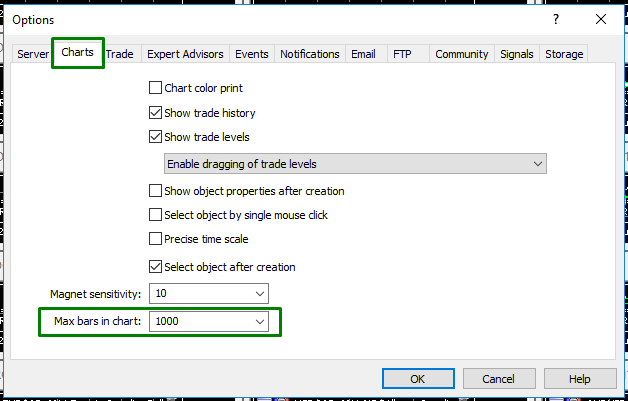
Task: Turn on Precise time scale
Action: 155,239
